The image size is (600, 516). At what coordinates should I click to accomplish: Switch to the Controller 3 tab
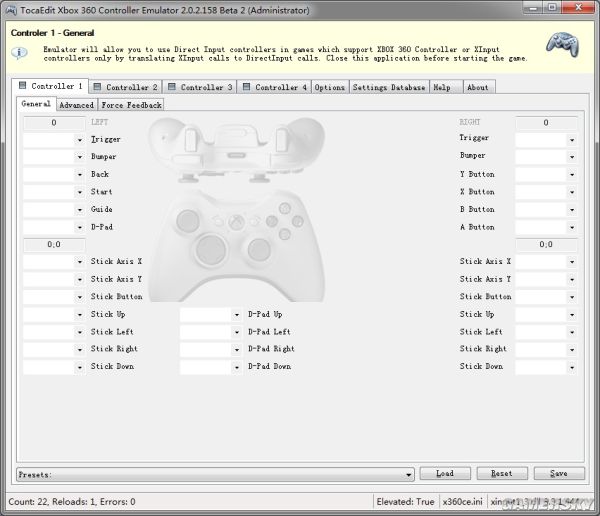click(200, 87)
